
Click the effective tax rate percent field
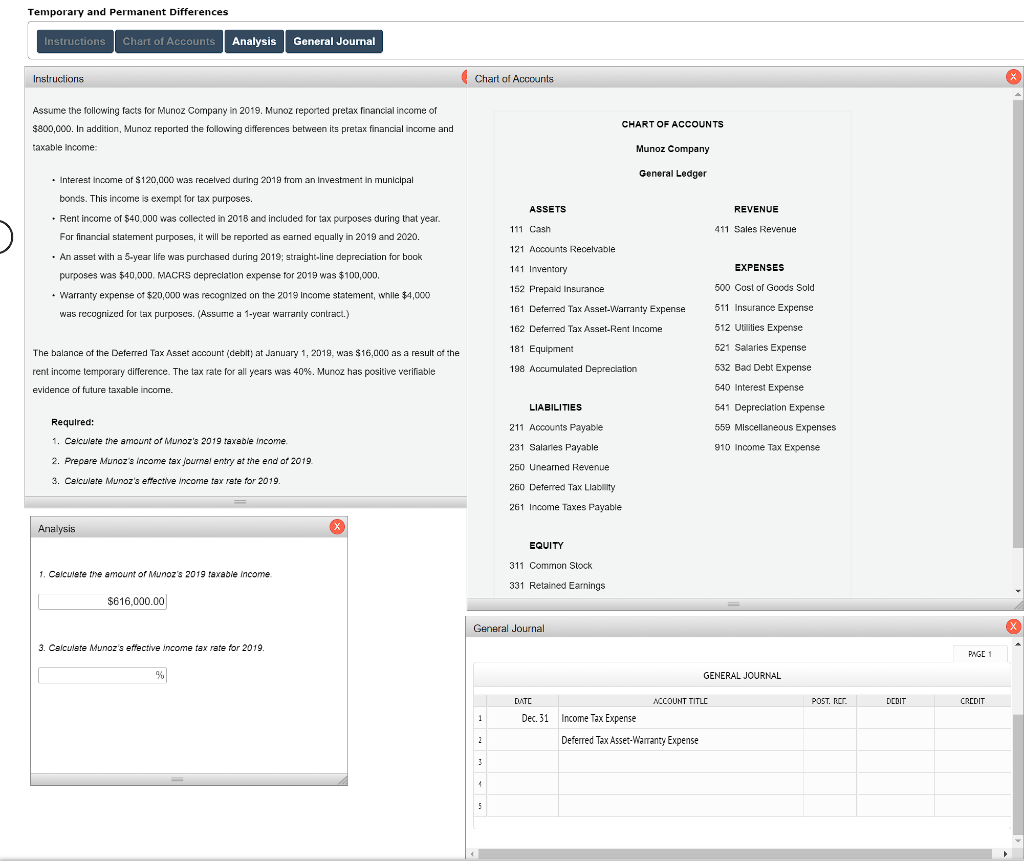click(x=103, y=675)
